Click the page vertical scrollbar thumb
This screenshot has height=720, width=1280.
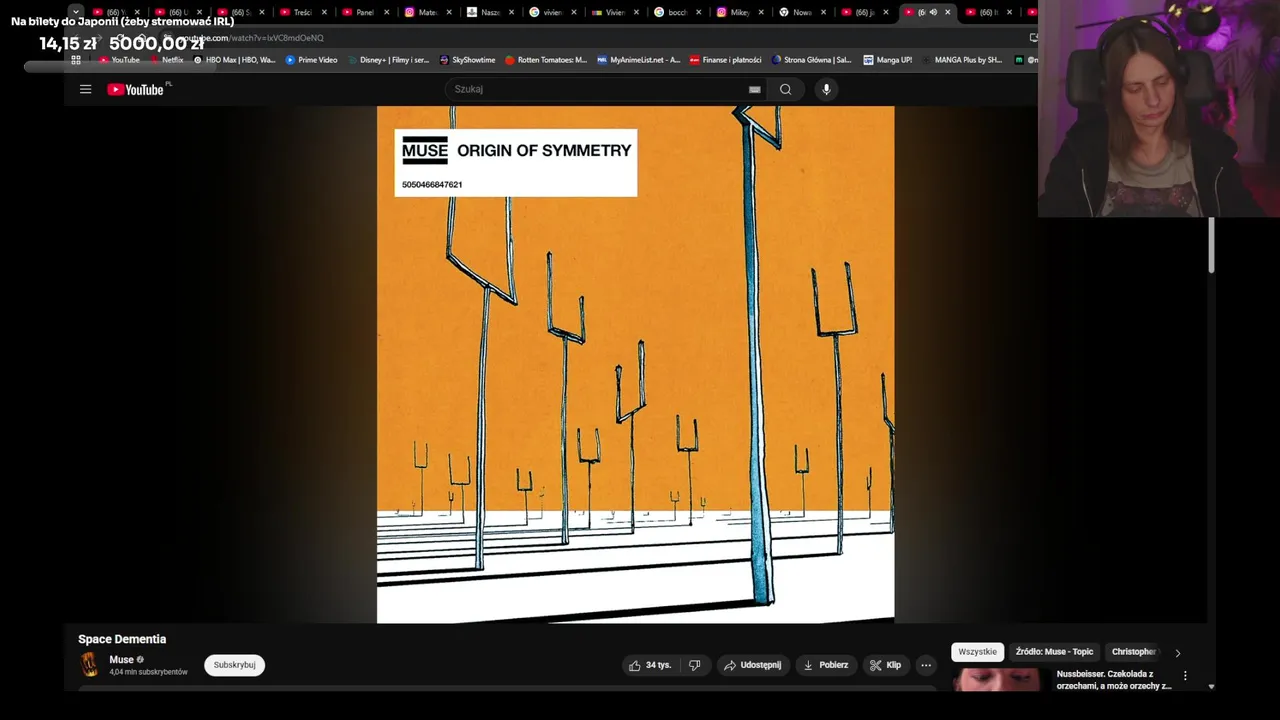1211,244
